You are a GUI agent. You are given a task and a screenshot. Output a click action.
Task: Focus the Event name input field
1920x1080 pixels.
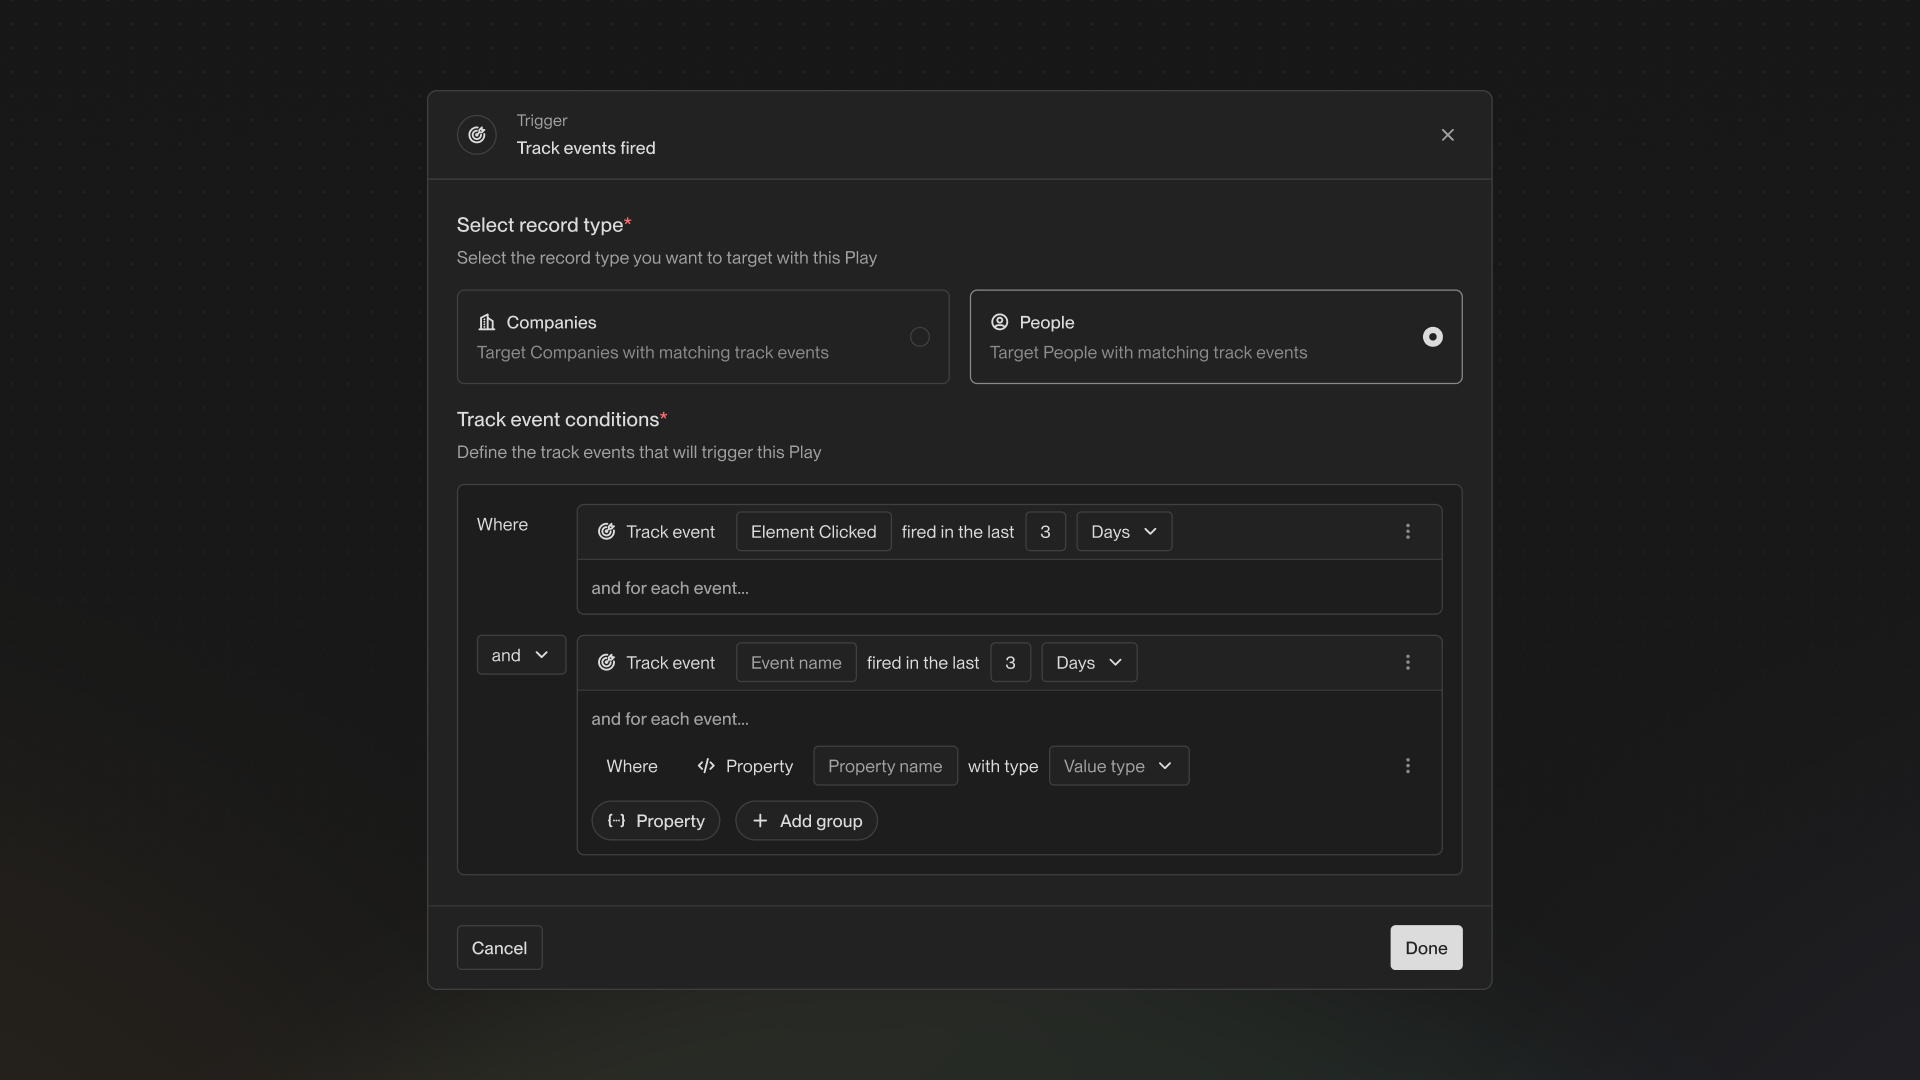tap(796, 663)
